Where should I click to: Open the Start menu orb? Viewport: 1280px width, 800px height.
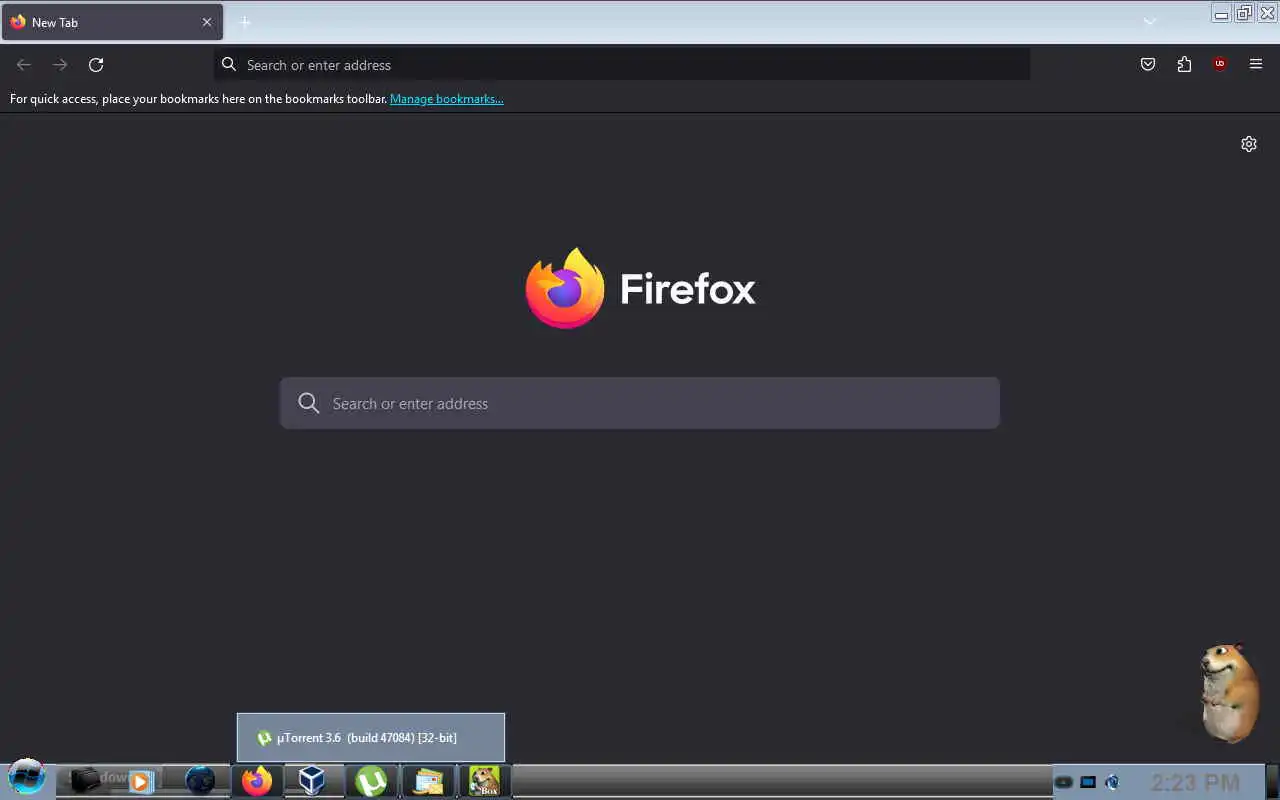pyautogui.click(x=27, y=779)
